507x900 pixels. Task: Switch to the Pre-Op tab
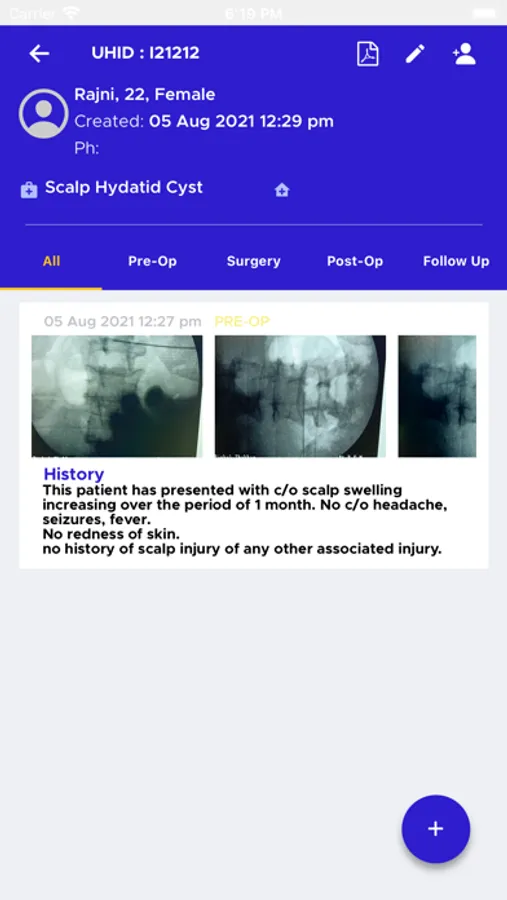coord(152,261)
